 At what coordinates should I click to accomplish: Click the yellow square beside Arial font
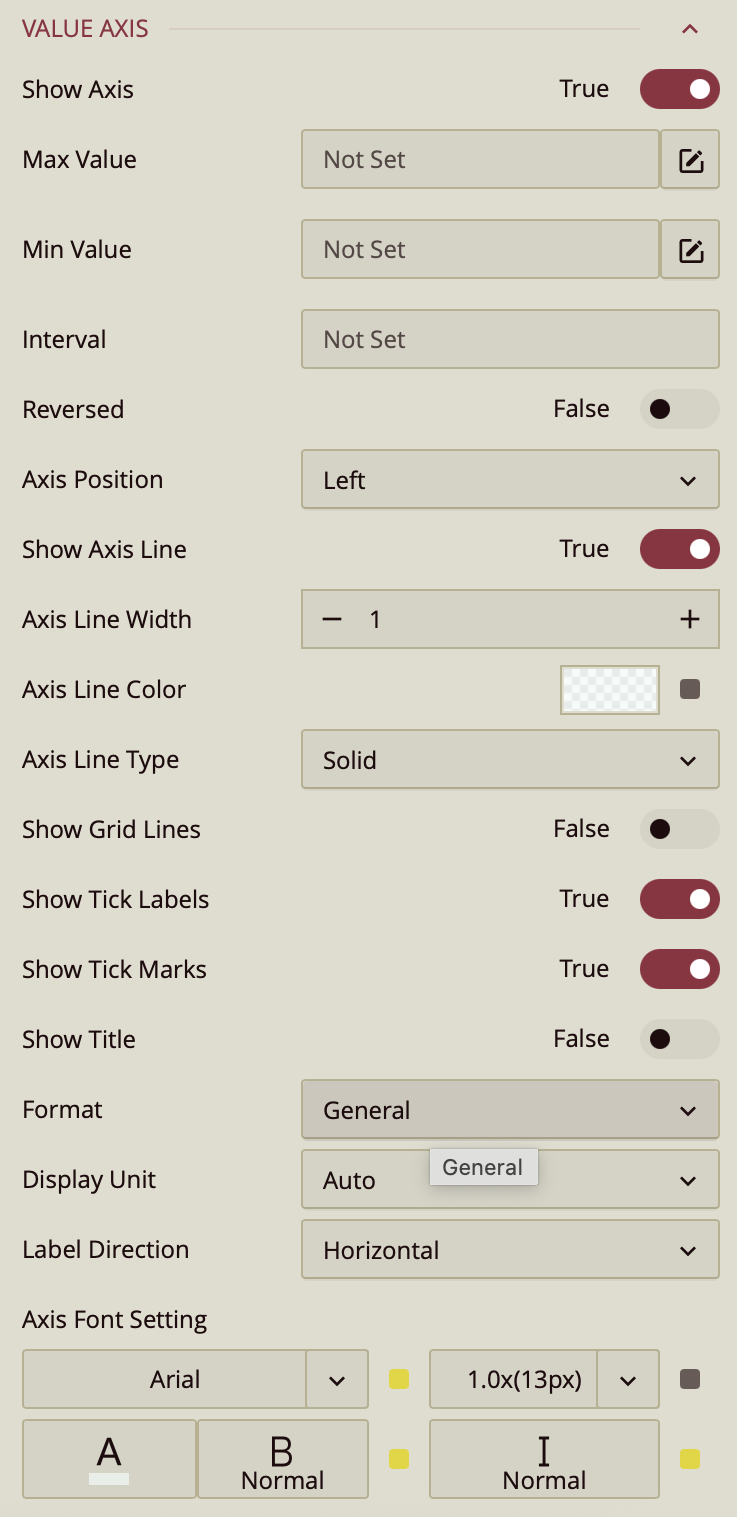pyautogui.click(x=399, y=1380)
